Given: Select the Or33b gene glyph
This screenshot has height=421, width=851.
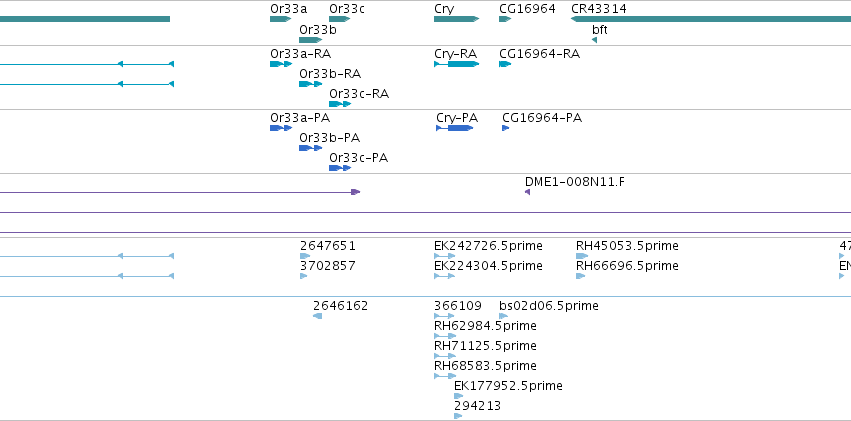Looking at the screenshot, I should click(310, 40).
